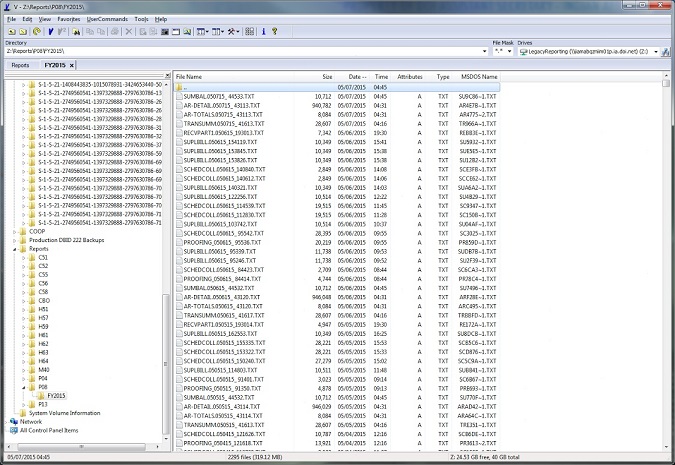Sort by Date column header
This screenshot has height=465, width=675.
(x=357, y=77)
